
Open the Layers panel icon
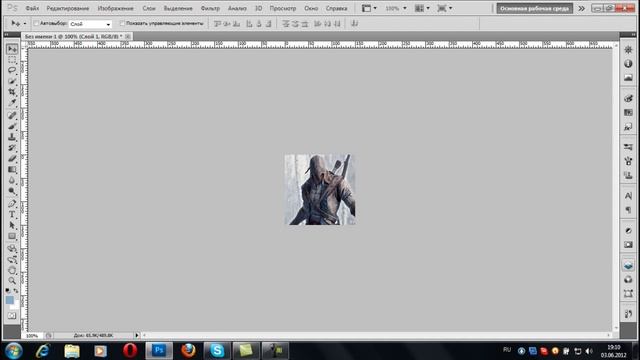628,266
